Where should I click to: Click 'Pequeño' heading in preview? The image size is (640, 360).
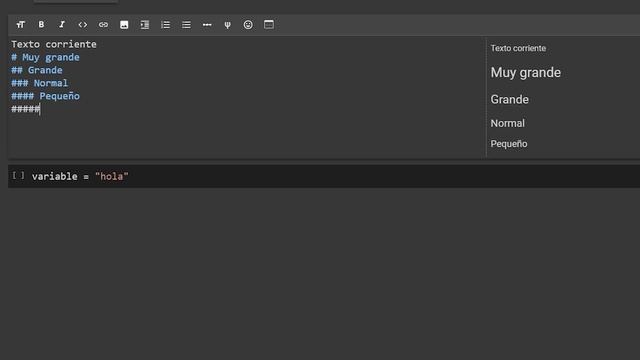click(509, 144)
